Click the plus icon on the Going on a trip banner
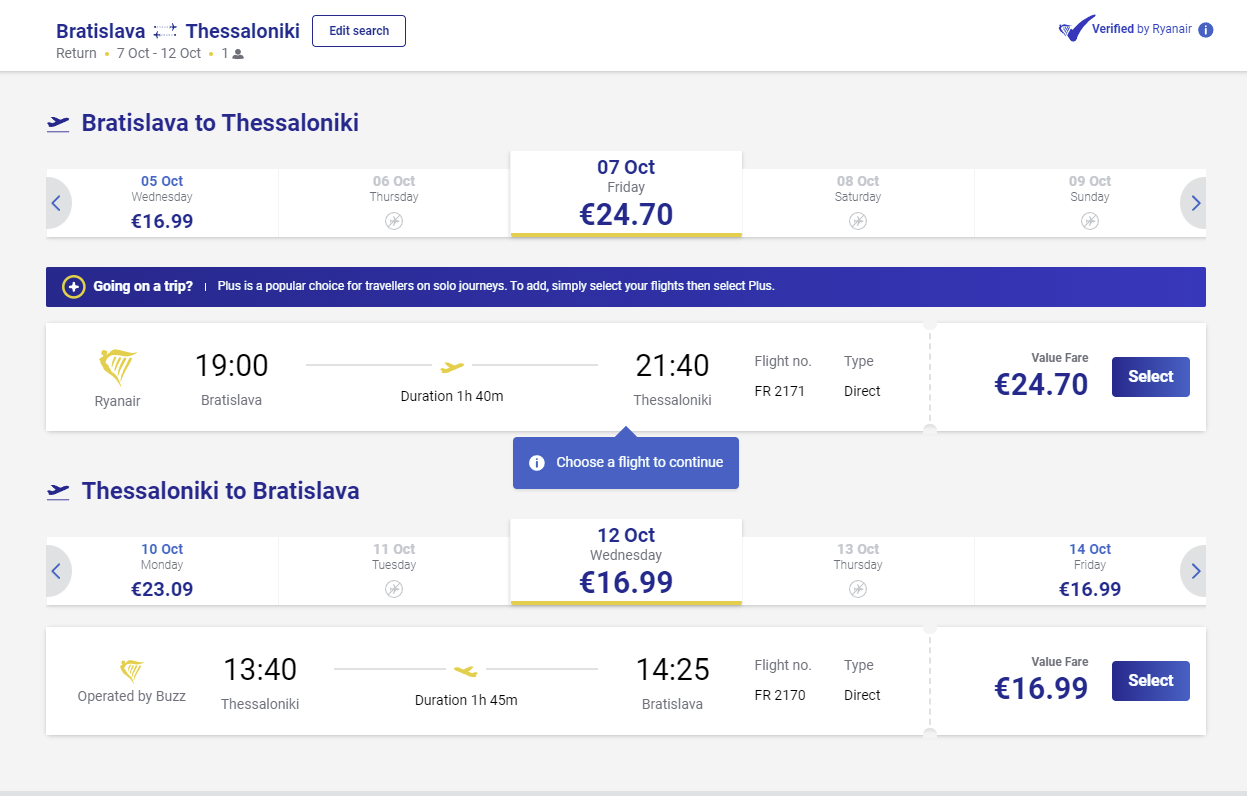Viewport: 1247px width, 796px height. [x=73, y=287]
